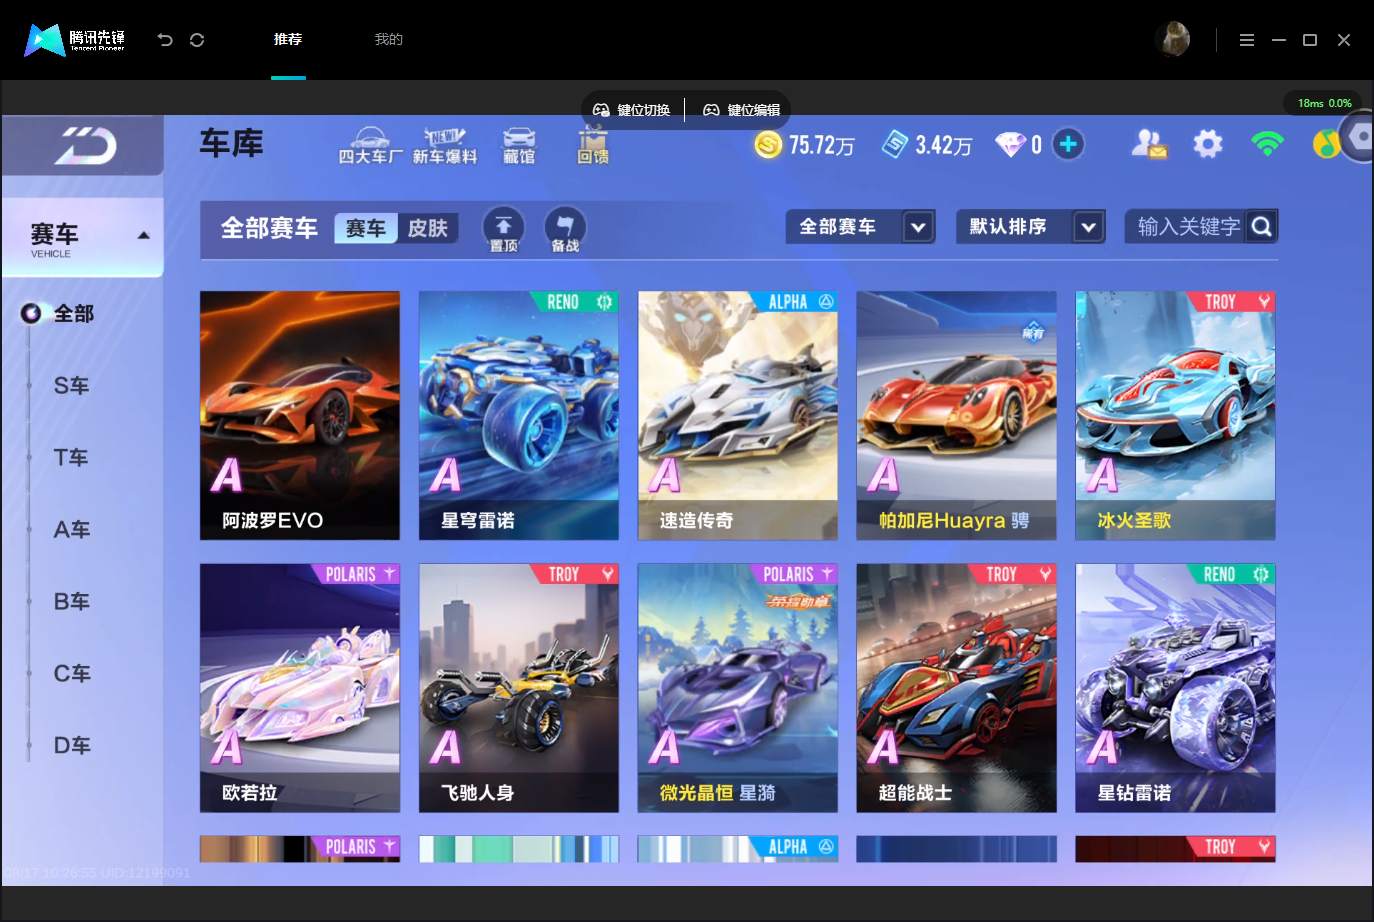Open the 四大车厂 icon

coord(370,146)
